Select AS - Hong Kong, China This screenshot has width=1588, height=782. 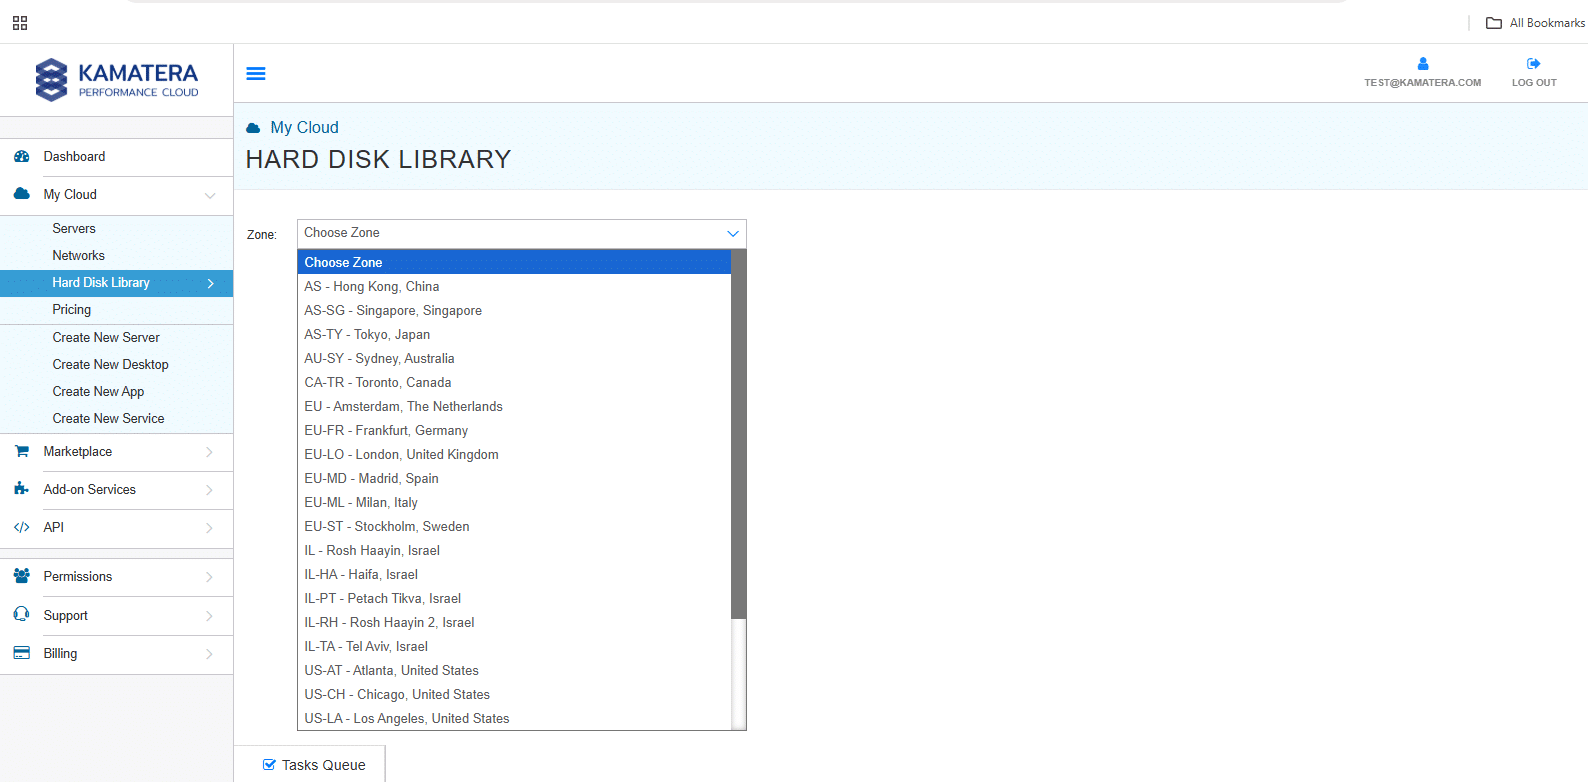click(x=514, y=286)
